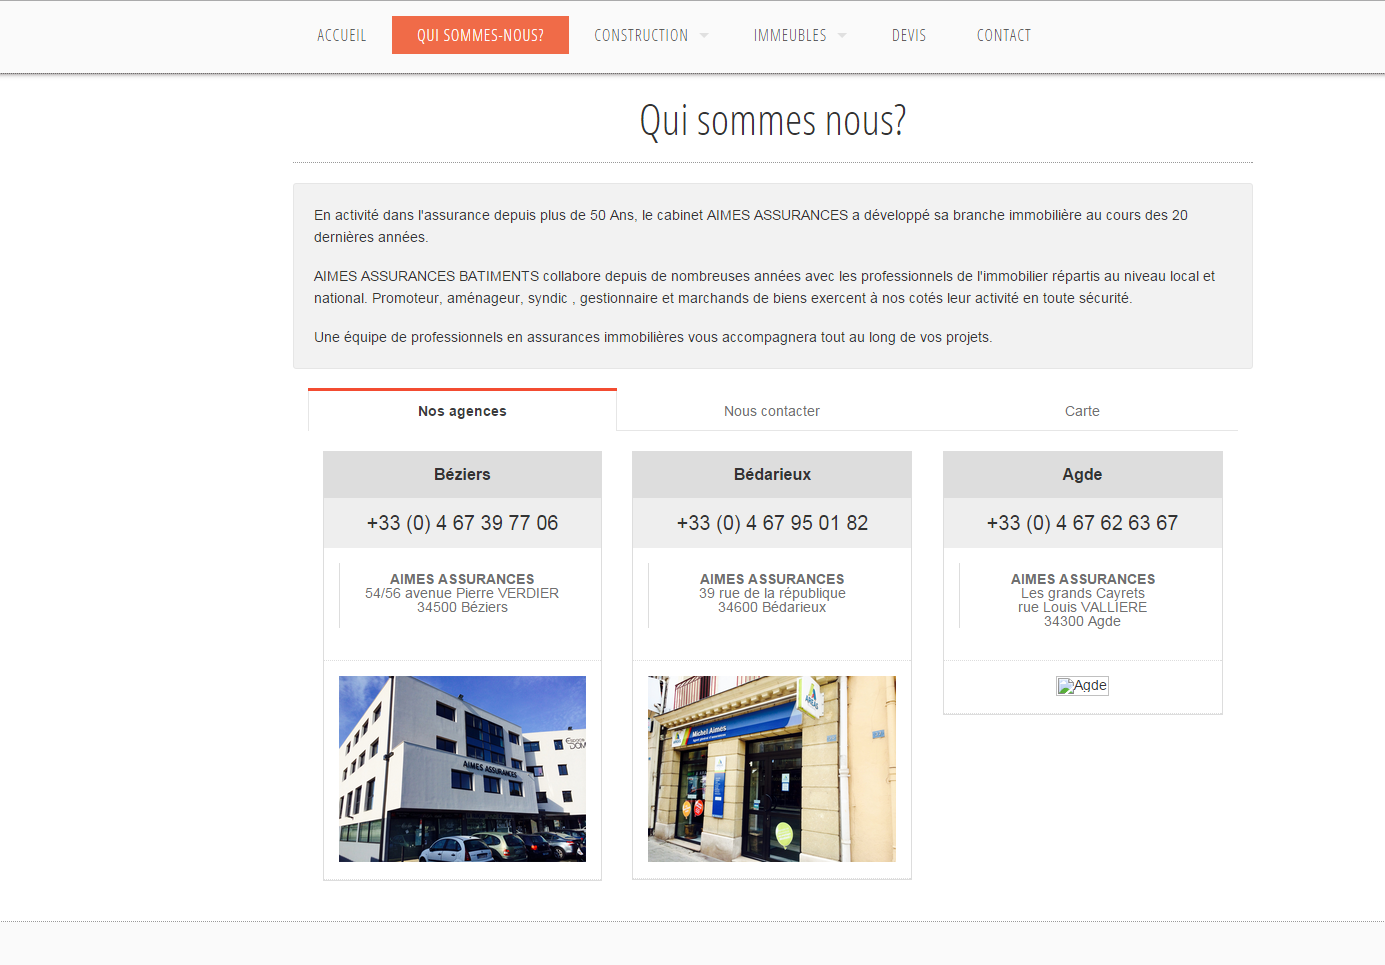1385x965 pixels.
Task: Click the paragraph starting En activité dans l'assurance
Action: click(751, 226)
